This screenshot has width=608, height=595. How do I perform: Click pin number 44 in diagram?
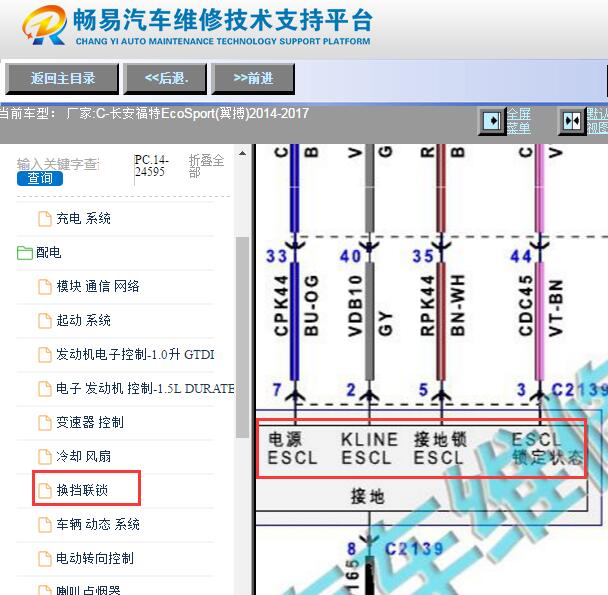(521, 256)
